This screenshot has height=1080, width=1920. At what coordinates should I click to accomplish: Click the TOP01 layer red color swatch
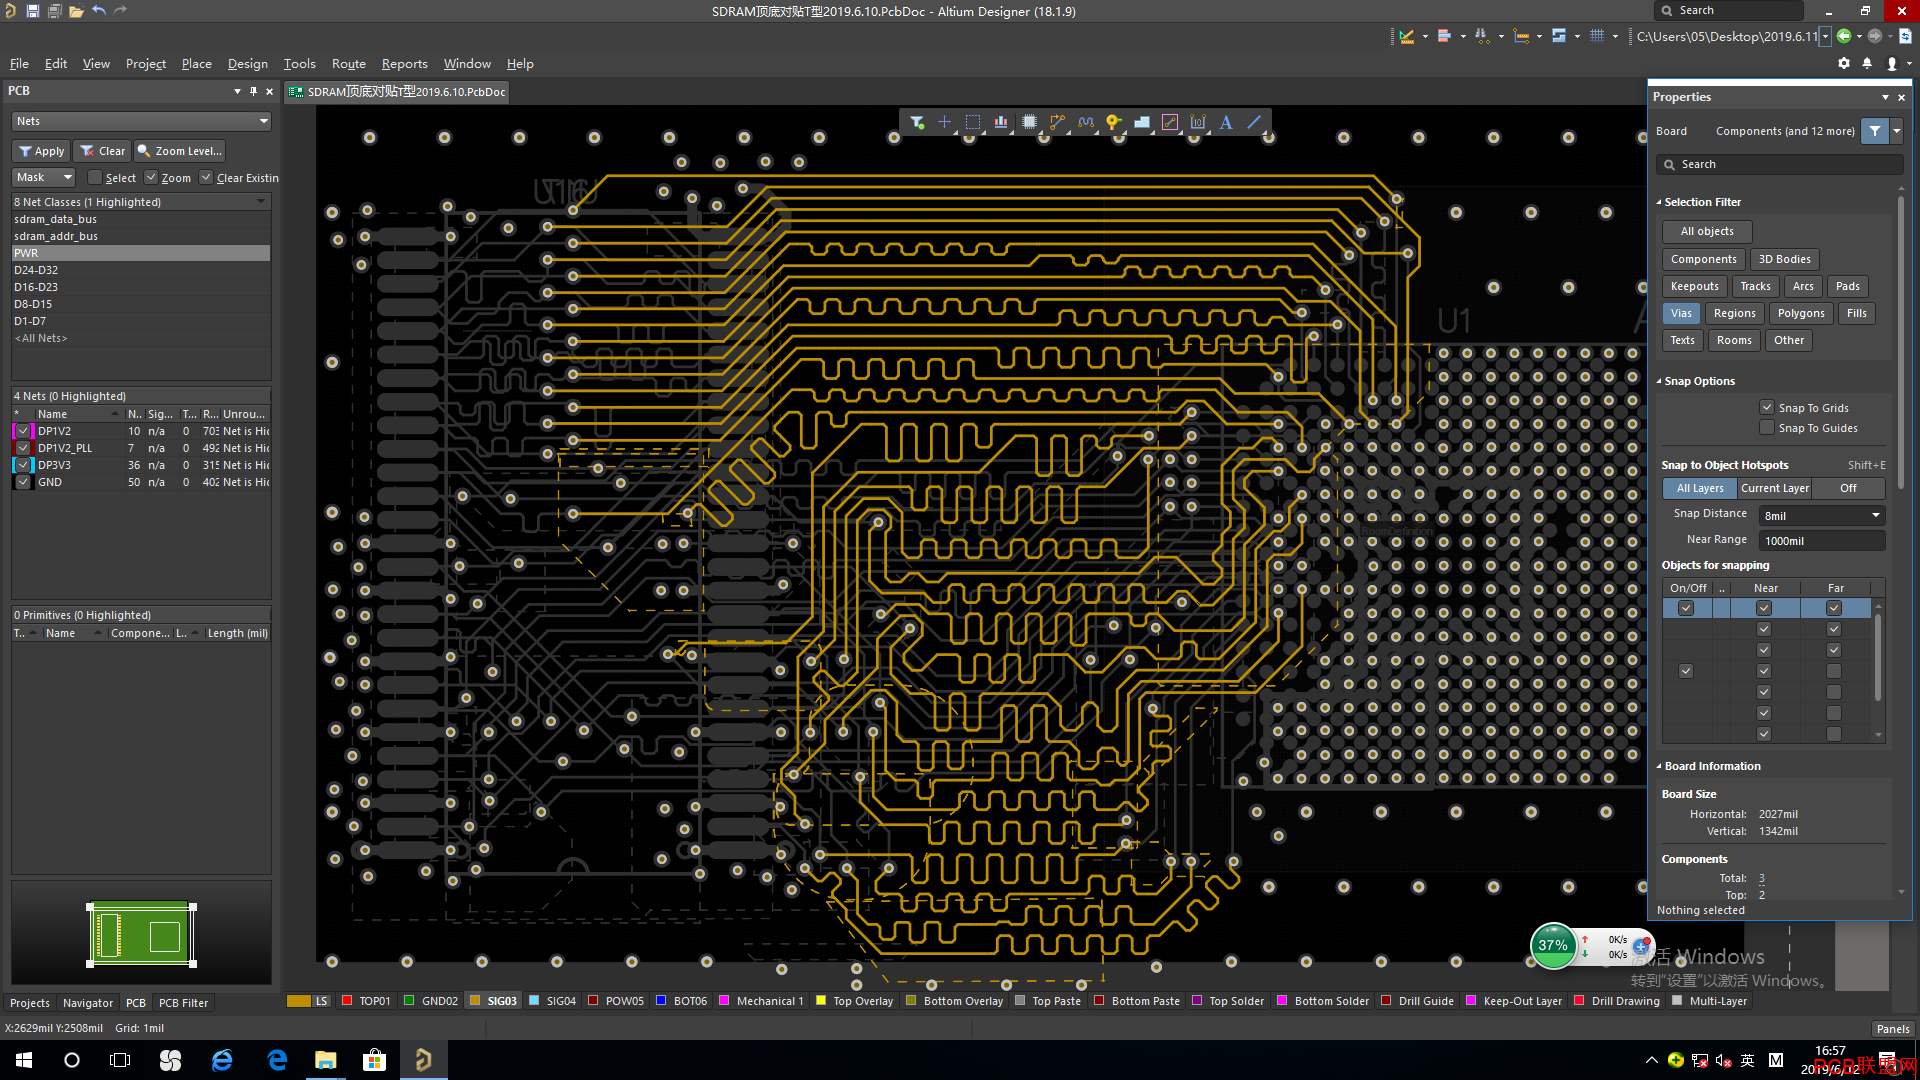pos(347,1000)
